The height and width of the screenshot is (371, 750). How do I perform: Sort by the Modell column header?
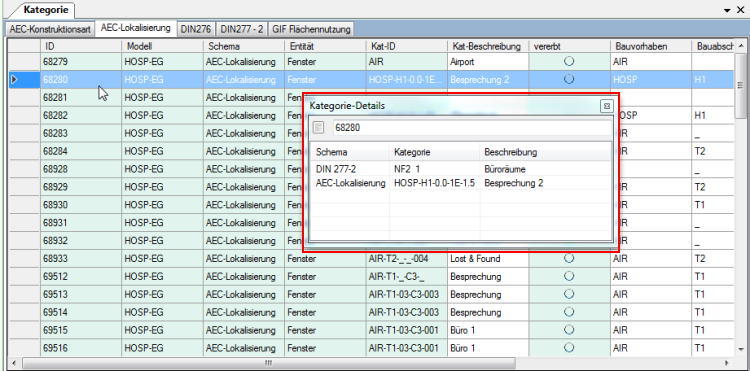[x=162, y=46]
